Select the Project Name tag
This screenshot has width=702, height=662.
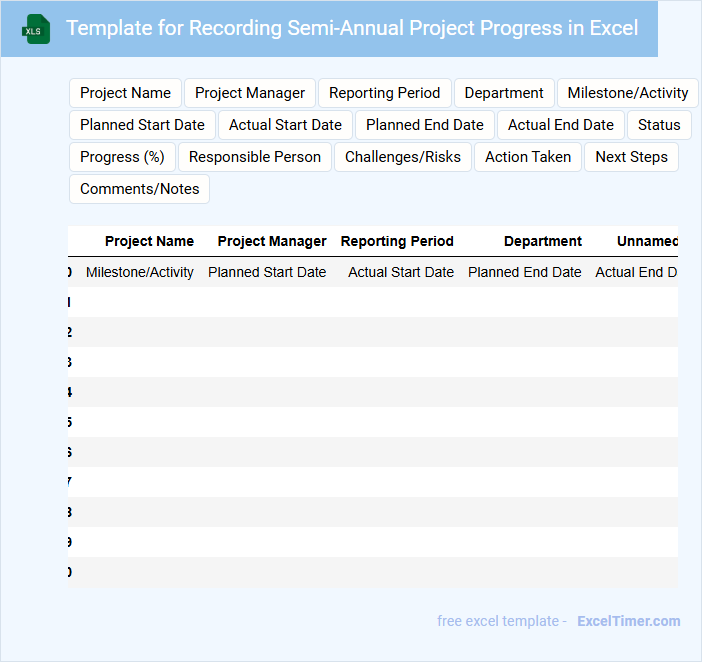[x=125, y=93]
